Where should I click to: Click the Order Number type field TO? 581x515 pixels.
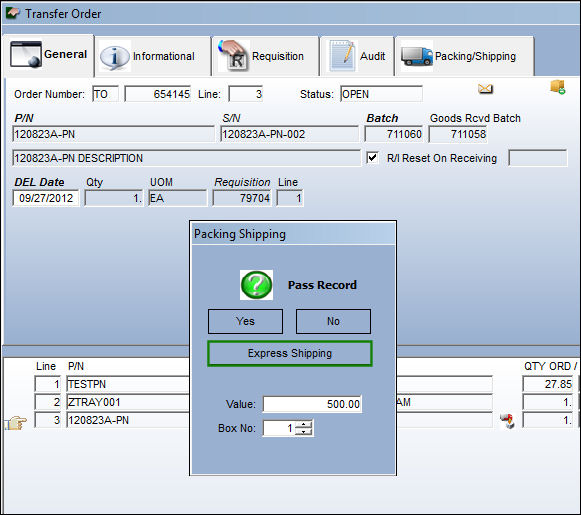pyautogui.click(x=105, y=94)
